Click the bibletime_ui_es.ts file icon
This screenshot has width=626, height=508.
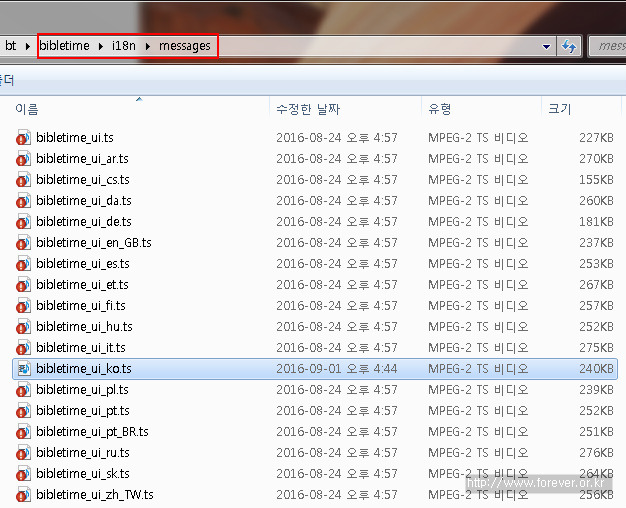(x=23, y=264)
